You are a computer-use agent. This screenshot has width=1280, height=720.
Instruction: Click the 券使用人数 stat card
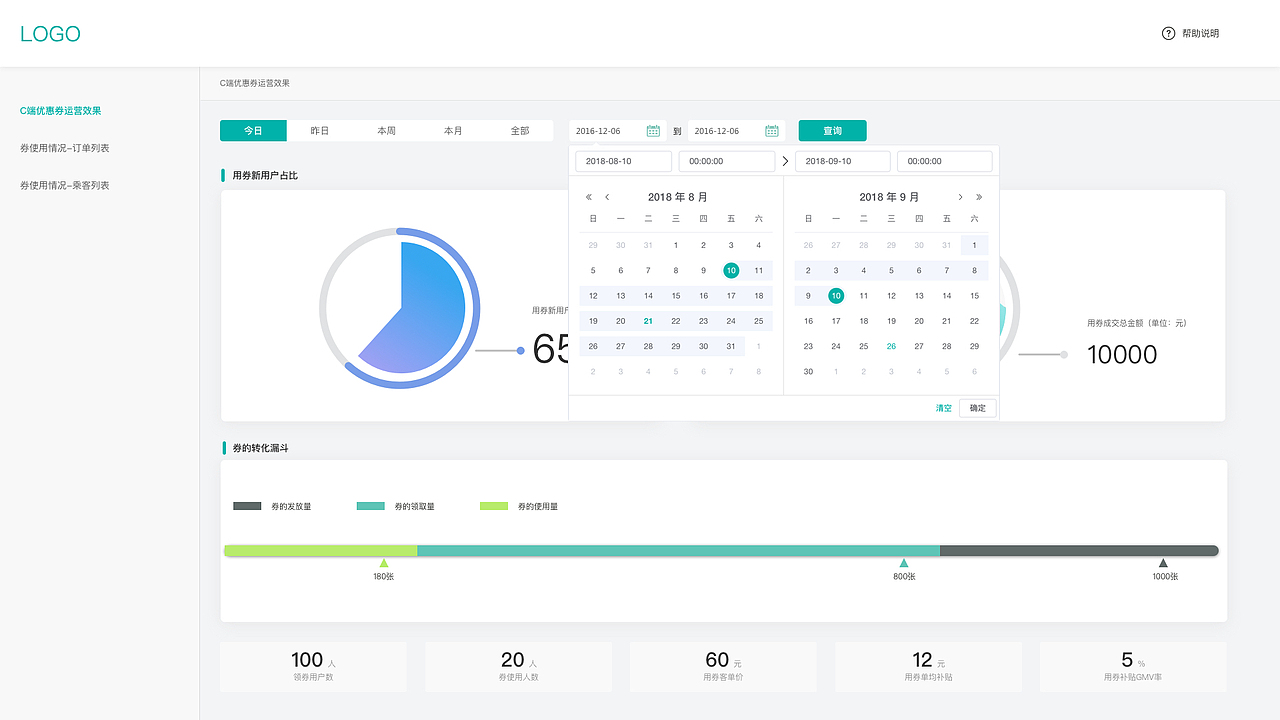(x=518, y=666)
